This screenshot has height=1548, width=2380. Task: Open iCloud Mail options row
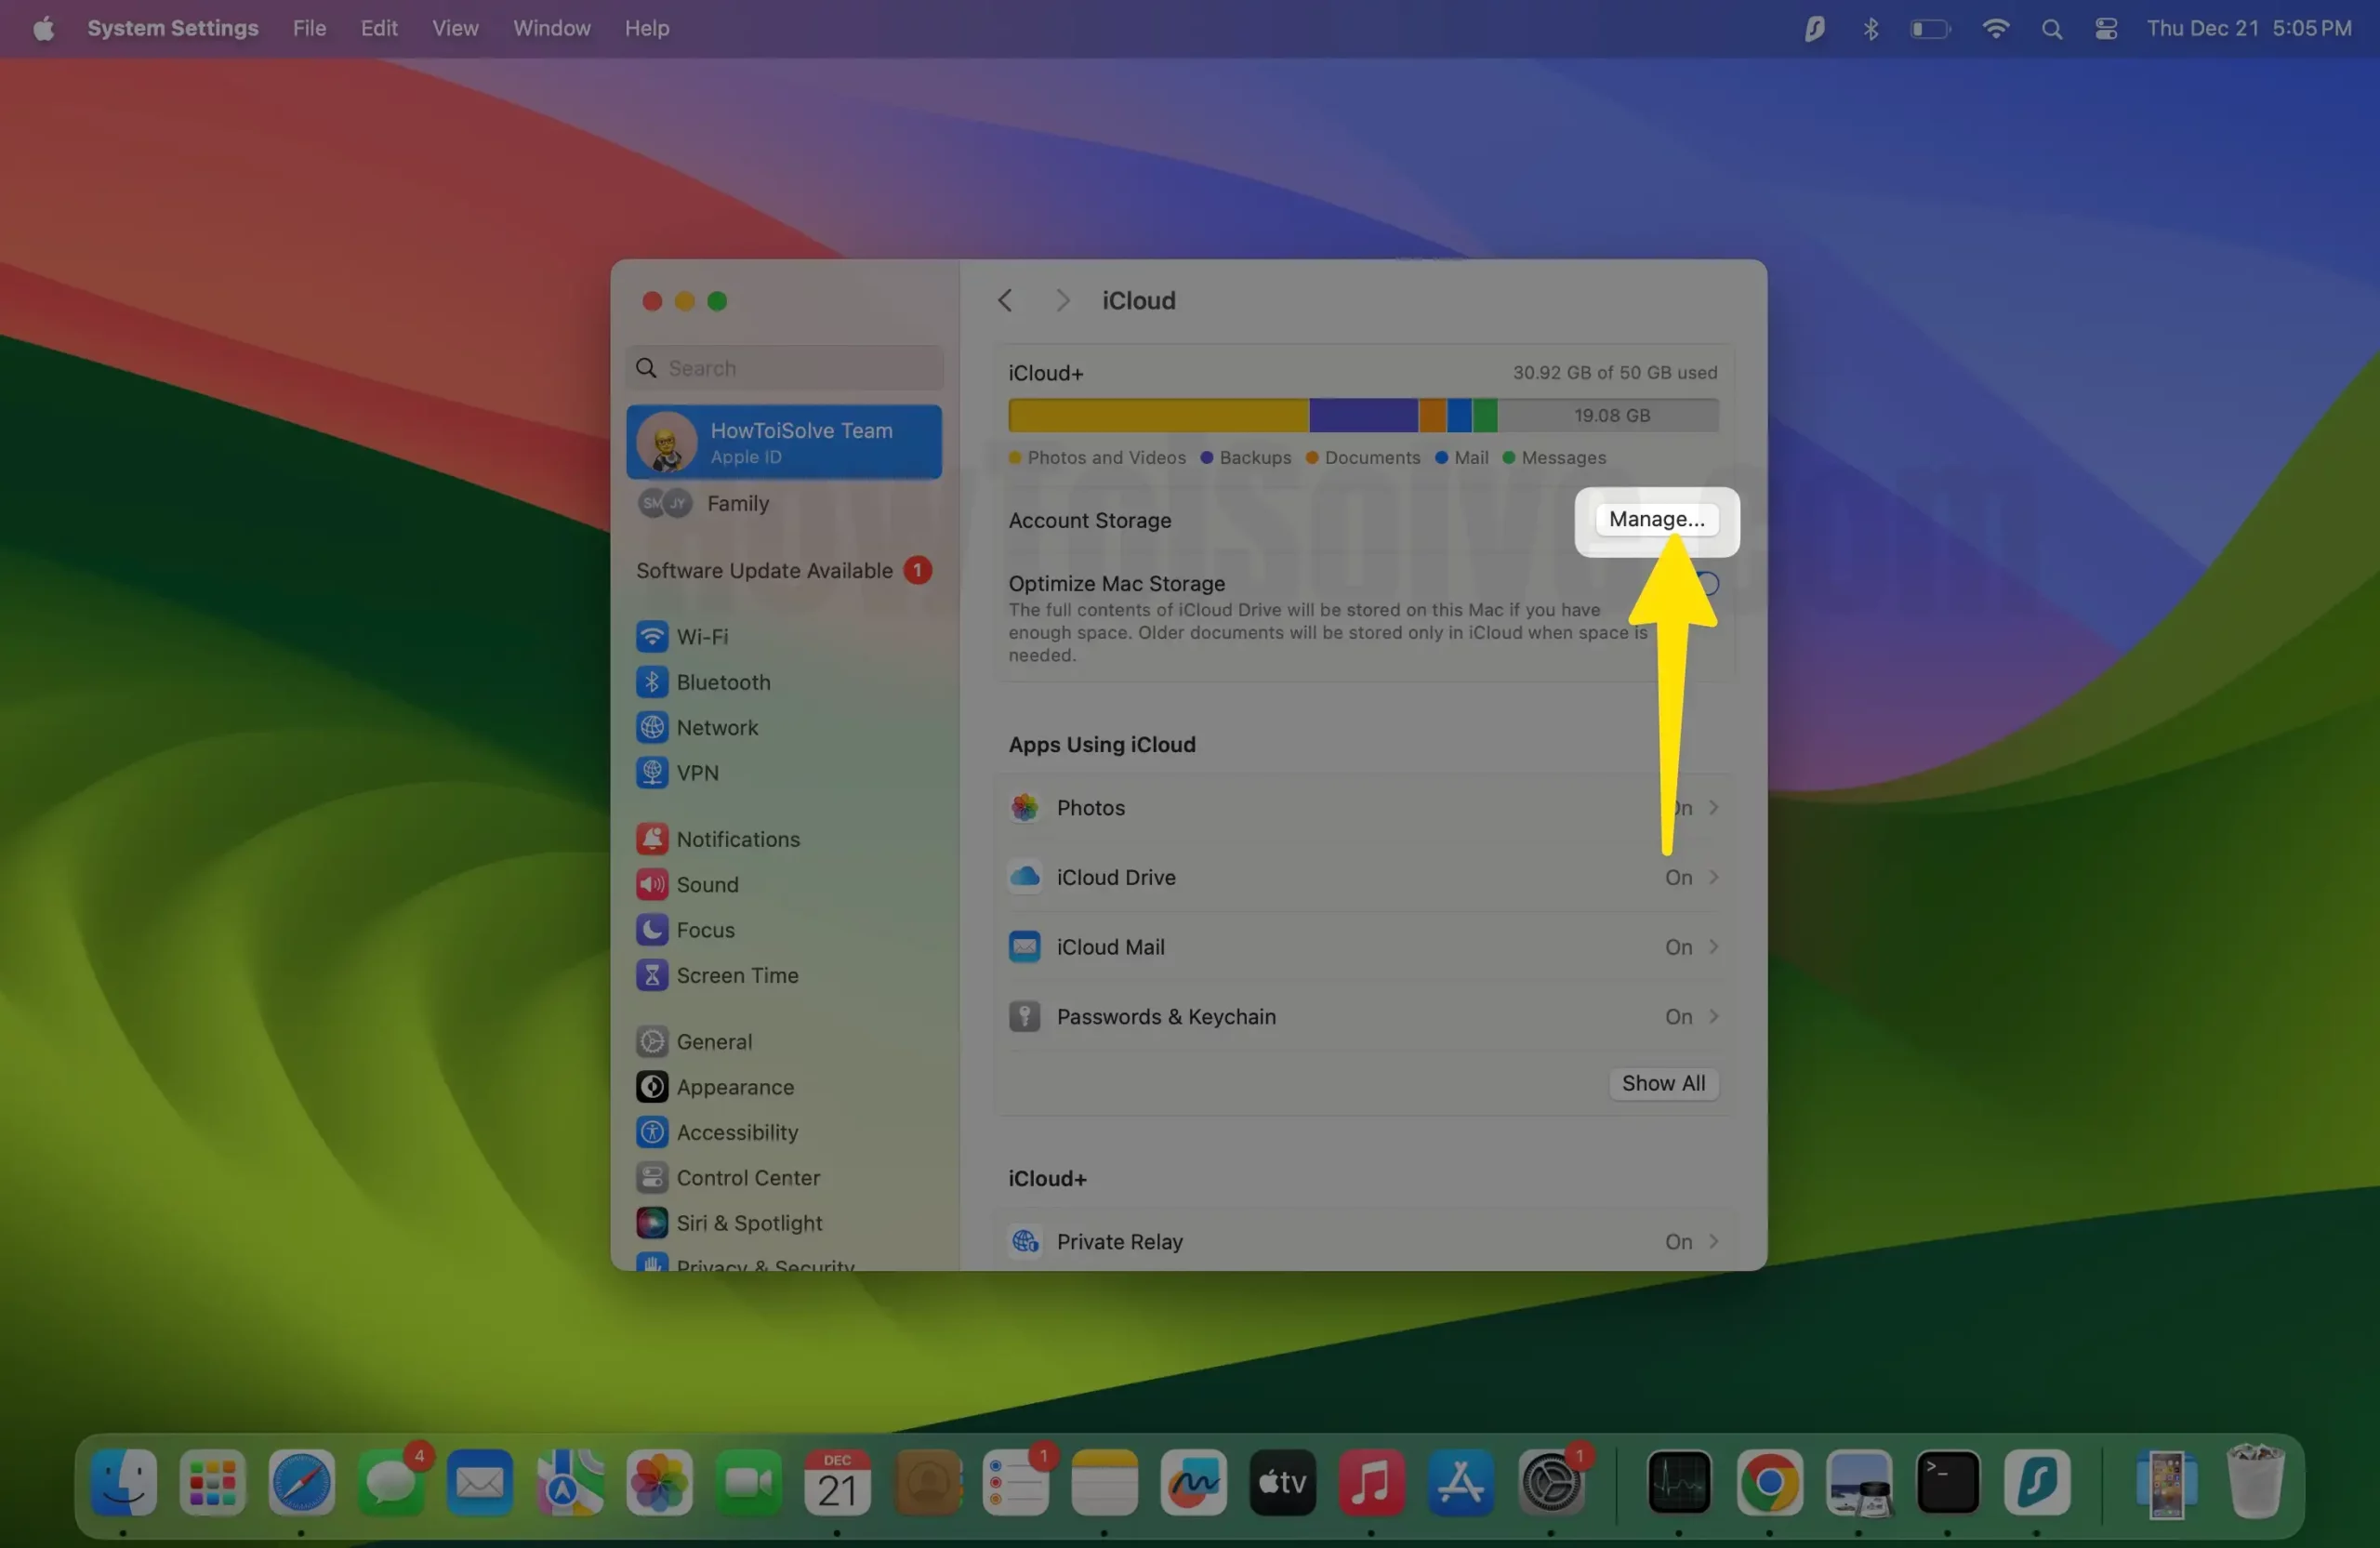pos(1363,947)
